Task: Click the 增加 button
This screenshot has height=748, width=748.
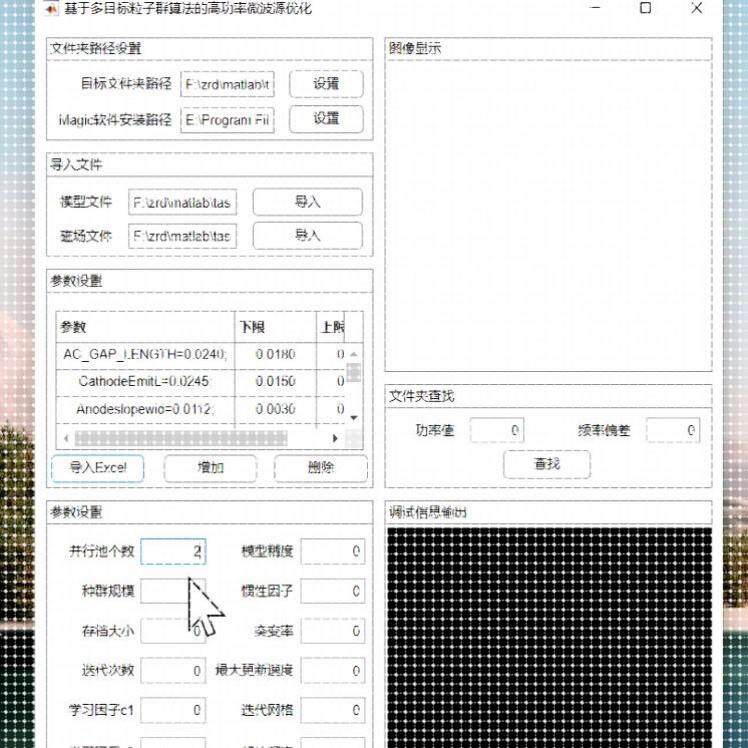Action: click(x=210, y=468)
